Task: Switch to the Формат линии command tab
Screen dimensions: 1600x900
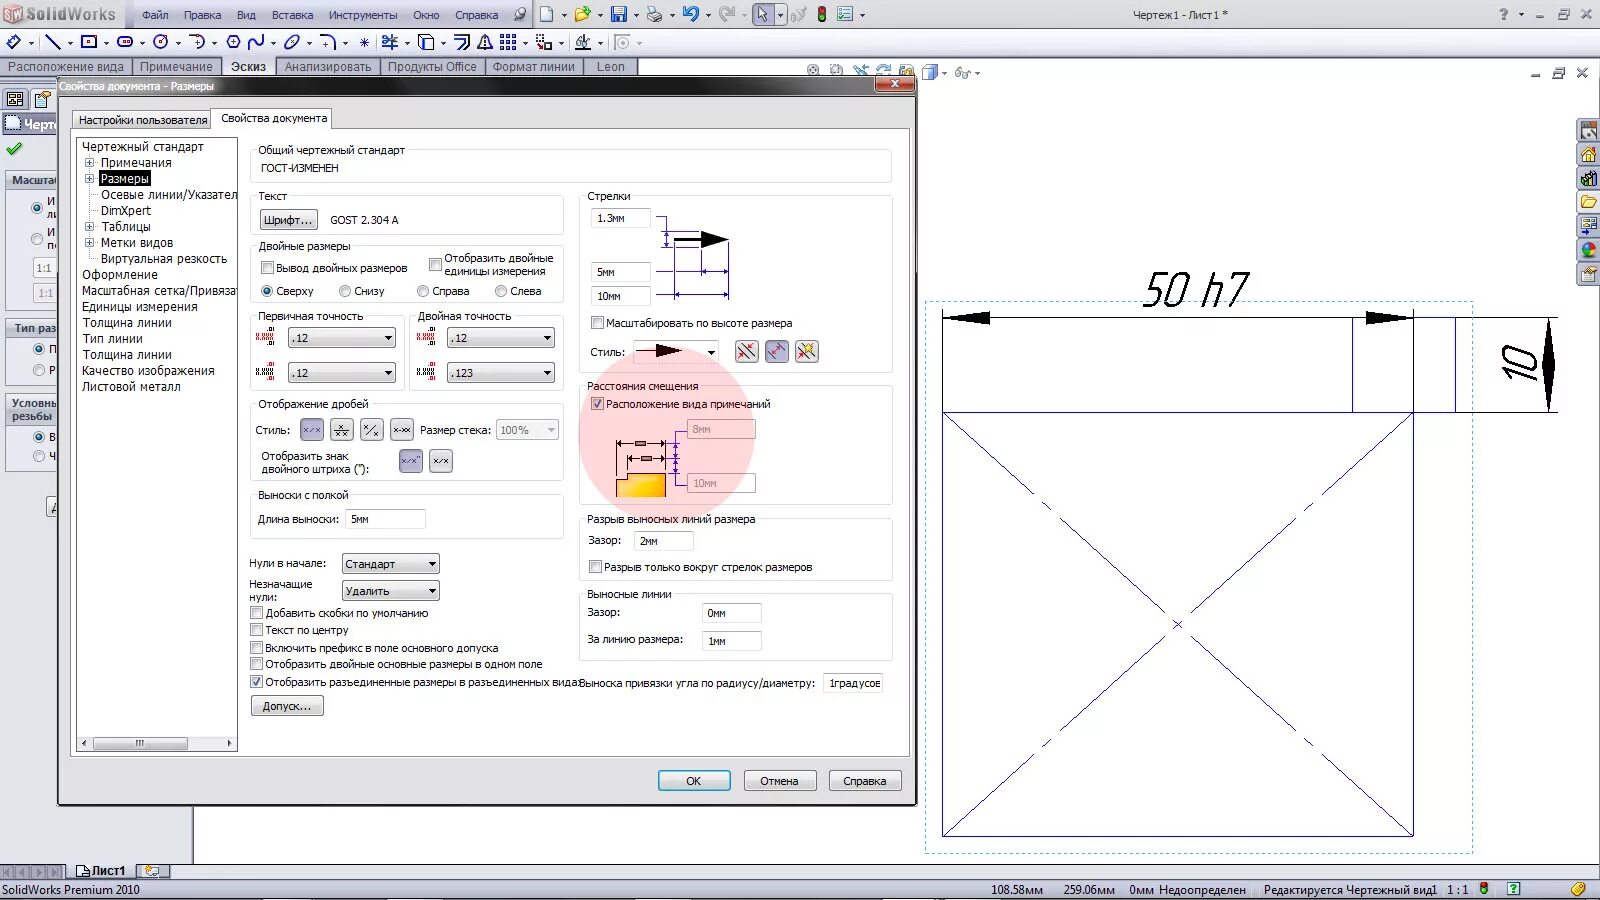Action: click(534, 67)
